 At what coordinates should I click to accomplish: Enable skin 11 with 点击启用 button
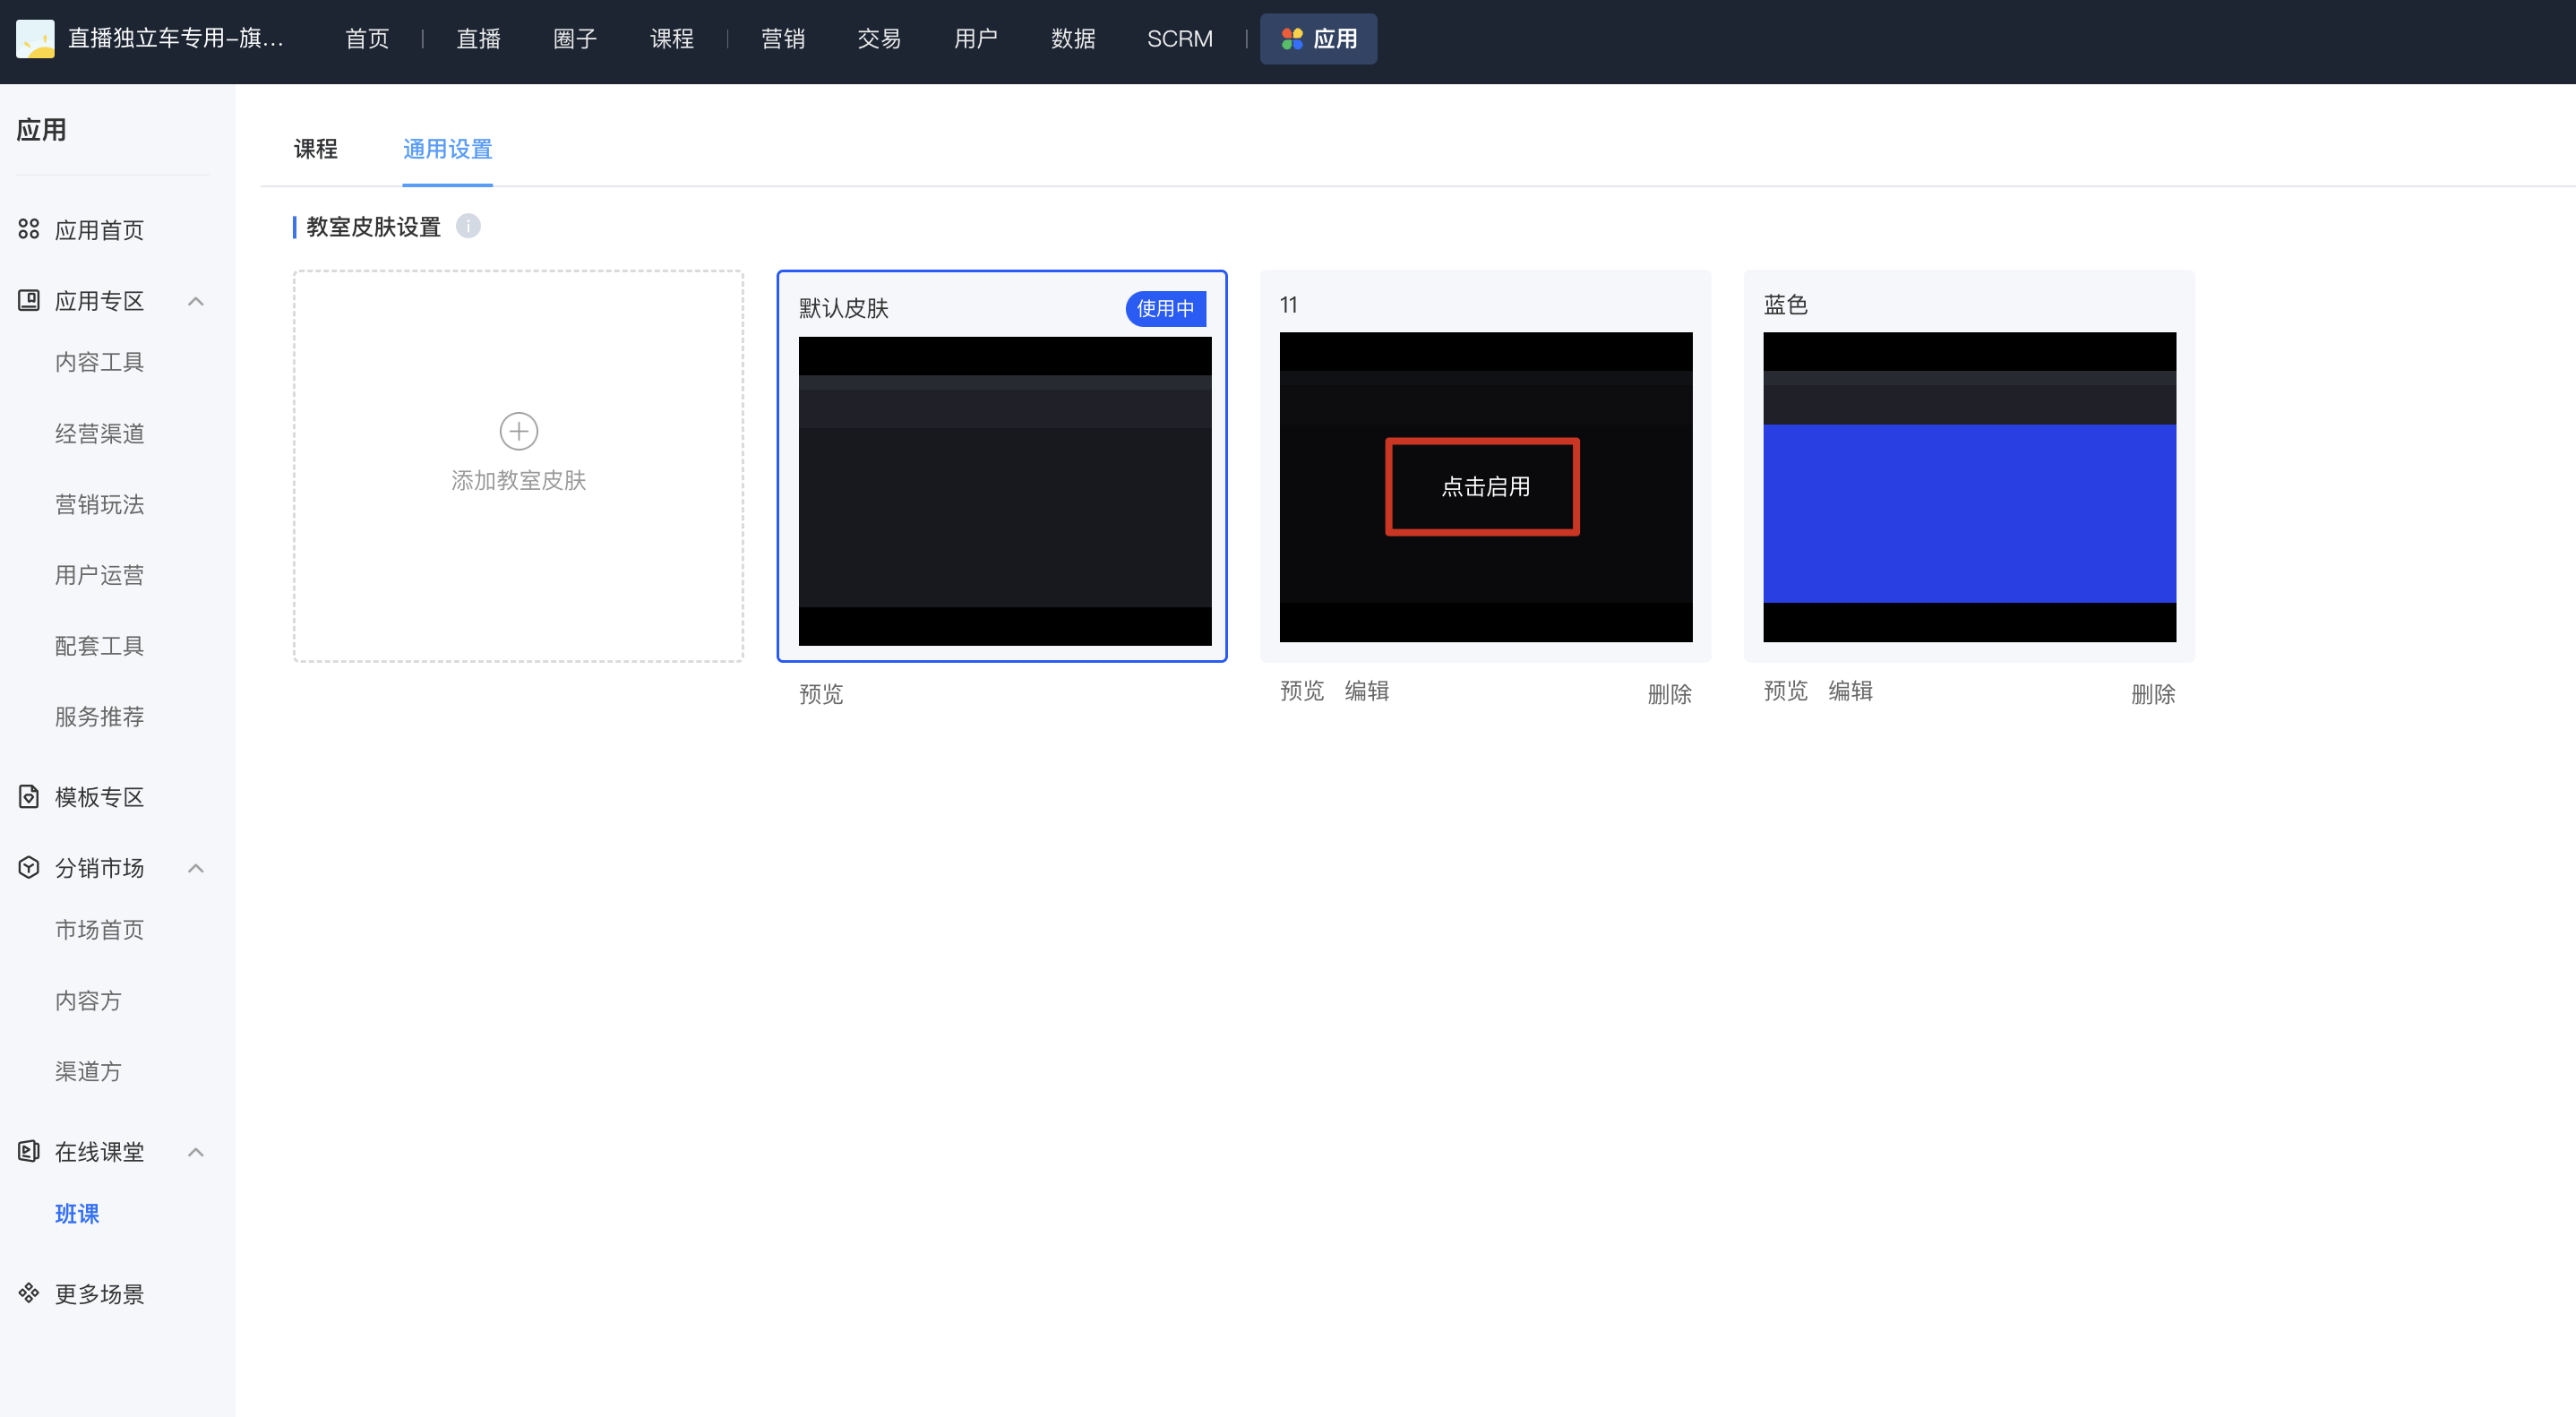[1482, 486]
